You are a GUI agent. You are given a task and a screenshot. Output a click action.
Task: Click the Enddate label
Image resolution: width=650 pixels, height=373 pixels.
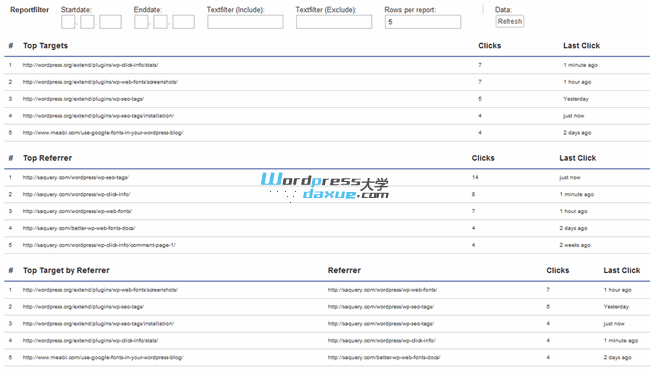[x=148, y=10]
